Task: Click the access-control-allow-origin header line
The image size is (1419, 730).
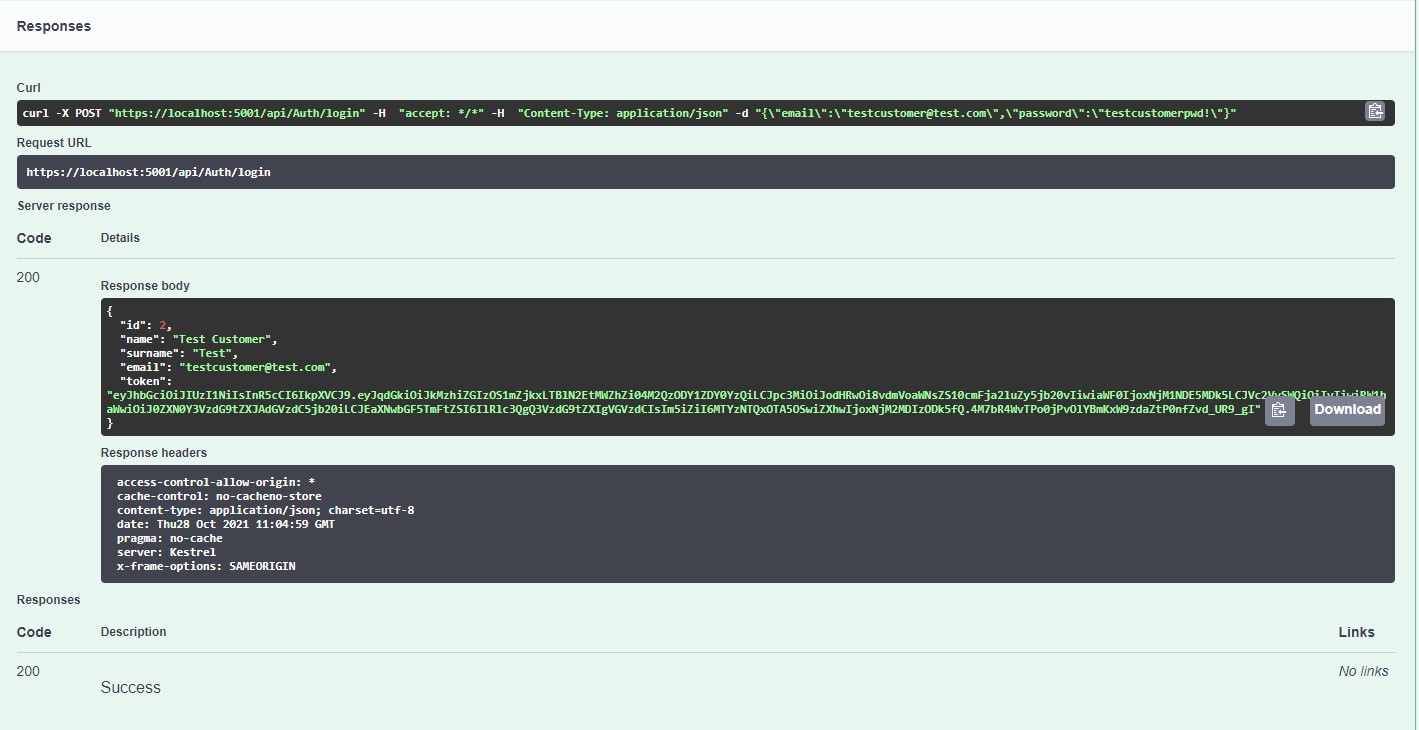Action: click(216, 482)
